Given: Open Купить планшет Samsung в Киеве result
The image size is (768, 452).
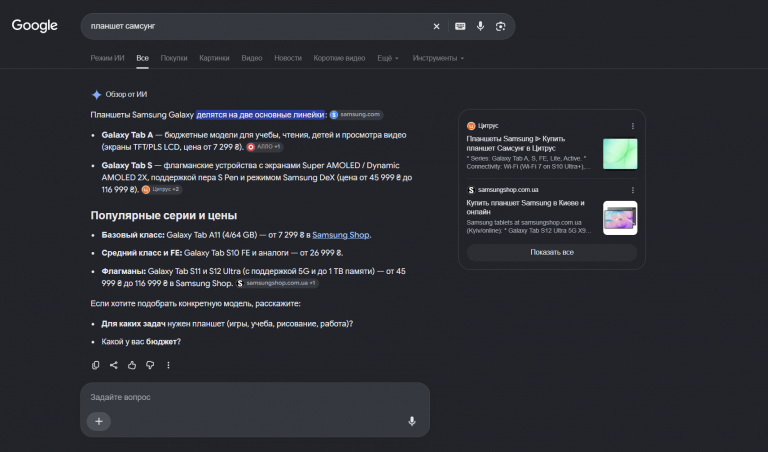Looking at the screenshot, I should (526, 207).
